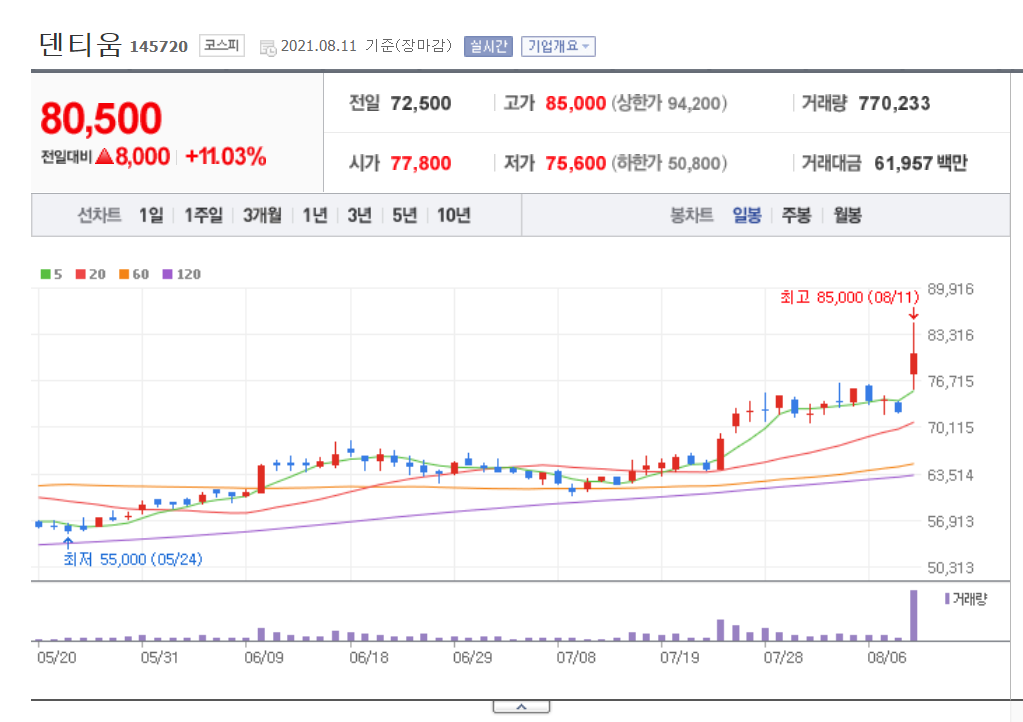Viewport: 1023px width, 722px height.
Task: Click the 05/20 date axis label
Action: (57, 657)
